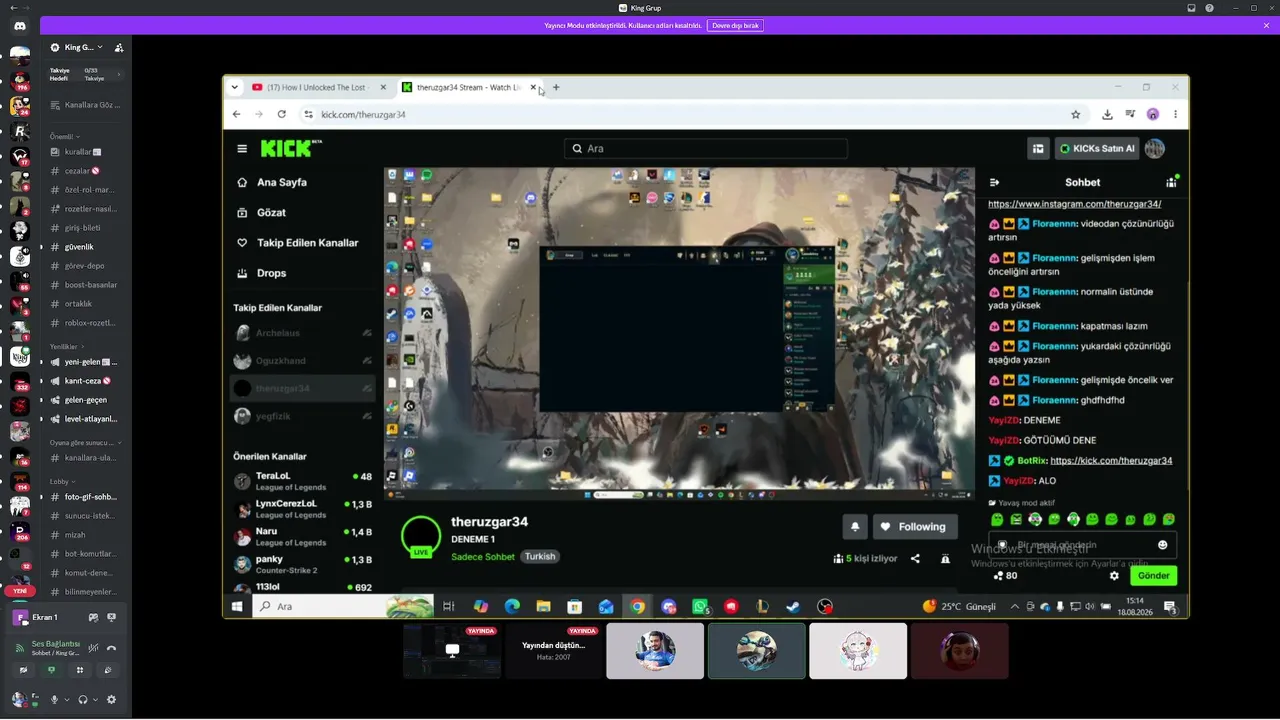Switch to the YouTube browser tab
Image resolution: width=1280 pixels, height=720 pixels.
(x=318, y=87)
